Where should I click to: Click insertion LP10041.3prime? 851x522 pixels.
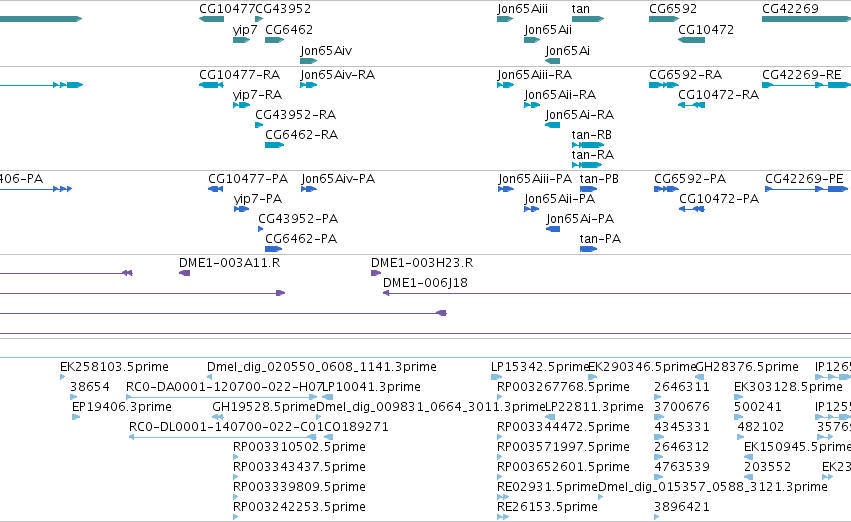371,387
